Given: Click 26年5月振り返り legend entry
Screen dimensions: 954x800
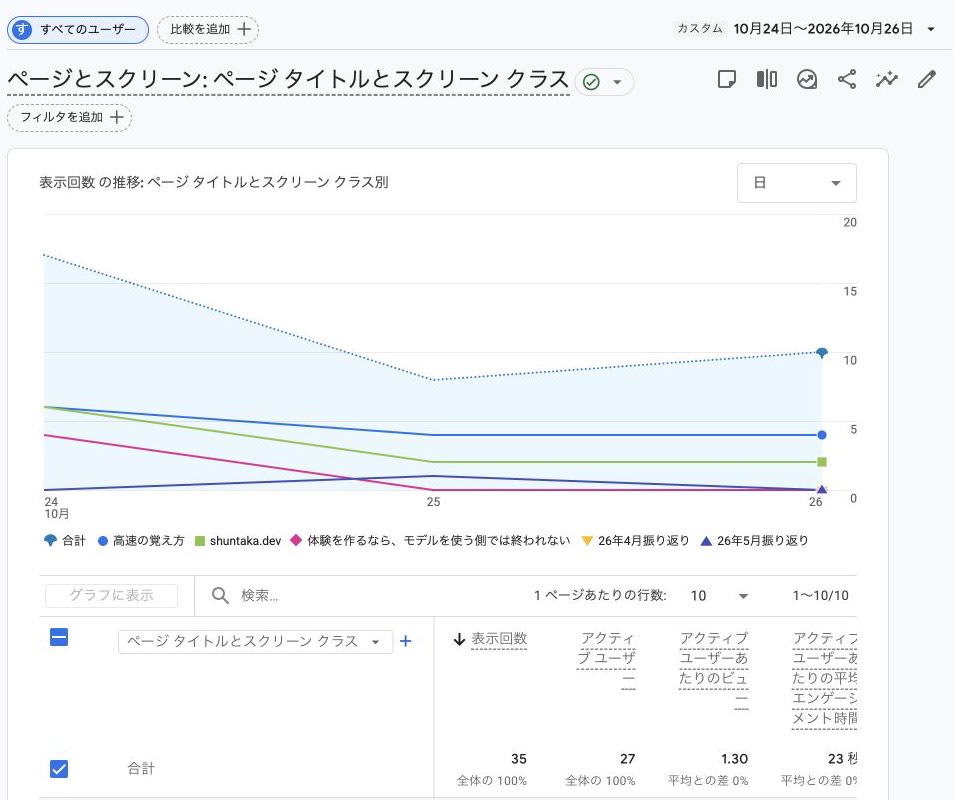Looking at the screenshot, I should click(754, 540).
